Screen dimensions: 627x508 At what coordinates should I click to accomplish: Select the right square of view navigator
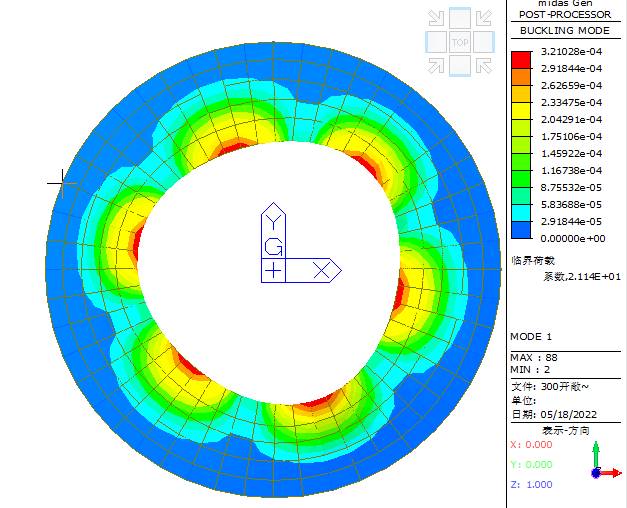point(484,42)
